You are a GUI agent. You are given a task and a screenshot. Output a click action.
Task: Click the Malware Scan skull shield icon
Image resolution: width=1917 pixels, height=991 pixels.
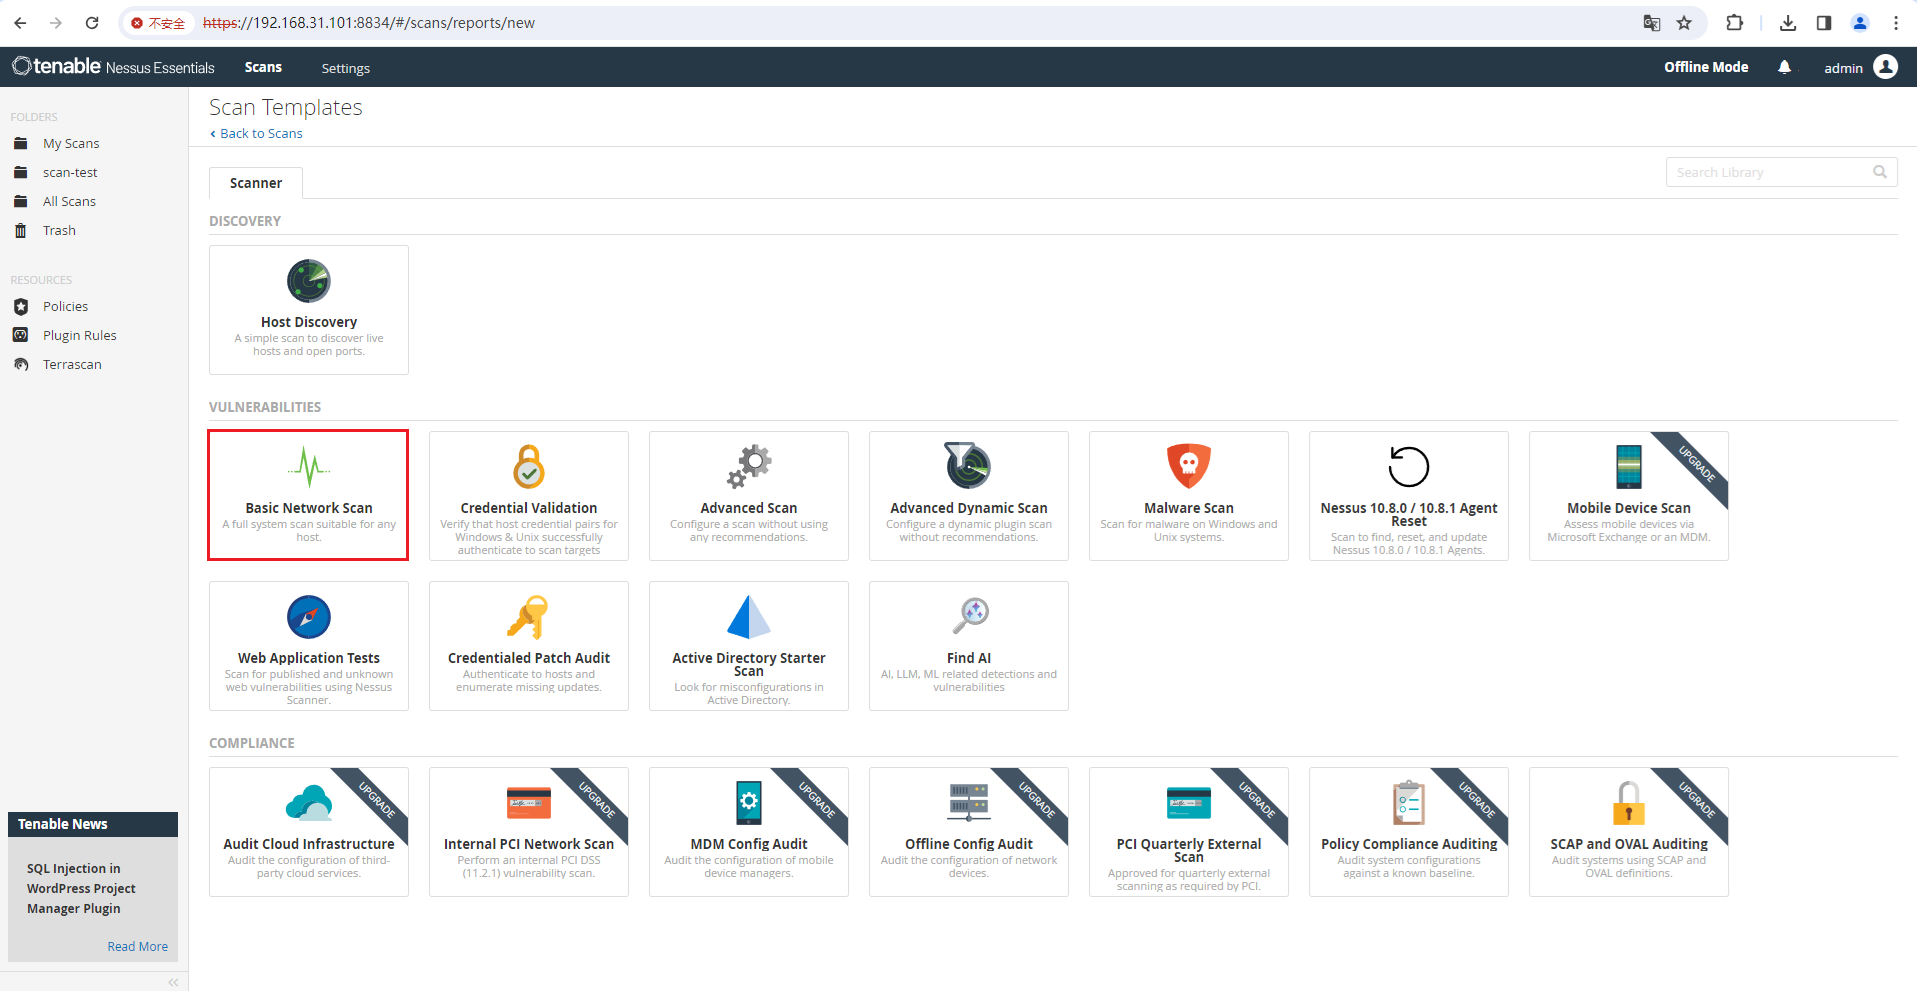(x=1189, y=466)
